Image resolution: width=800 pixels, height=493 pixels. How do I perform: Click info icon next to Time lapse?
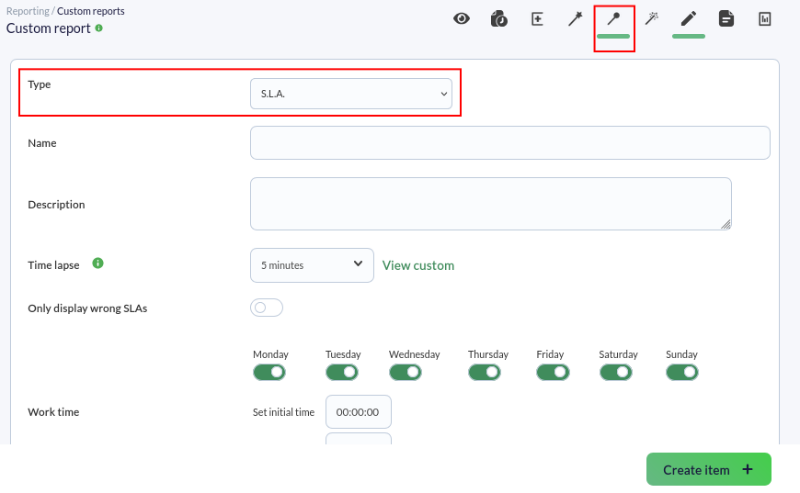[98, 263]
